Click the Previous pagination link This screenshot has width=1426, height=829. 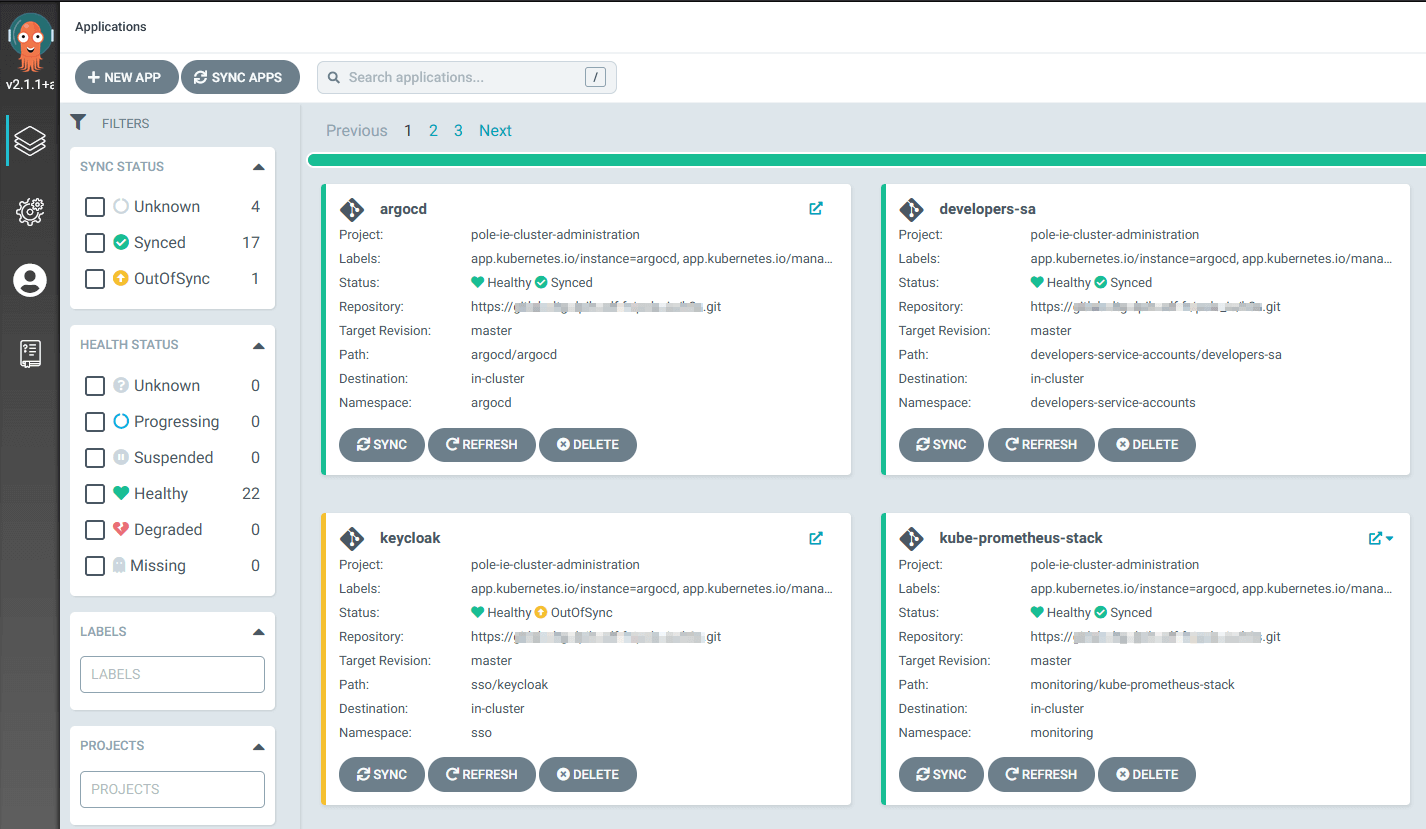point(357,130)
